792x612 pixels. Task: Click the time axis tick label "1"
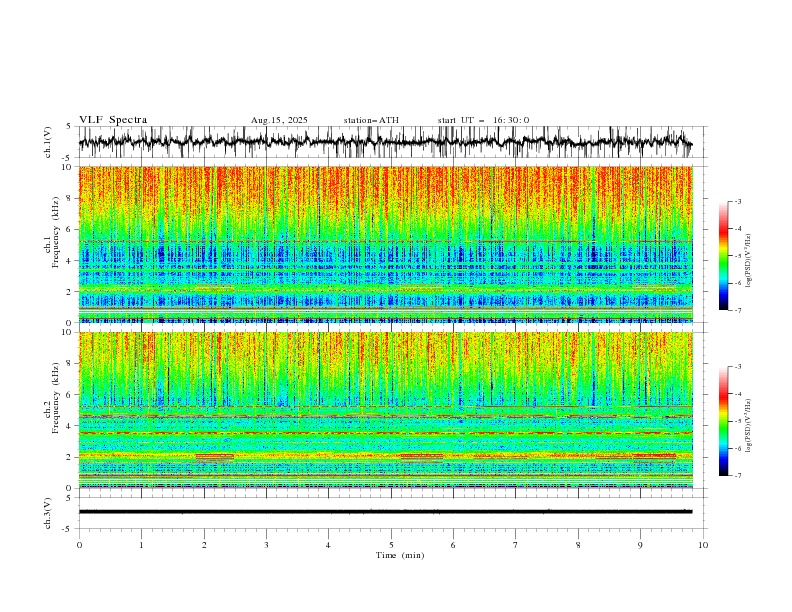[141, 545]
